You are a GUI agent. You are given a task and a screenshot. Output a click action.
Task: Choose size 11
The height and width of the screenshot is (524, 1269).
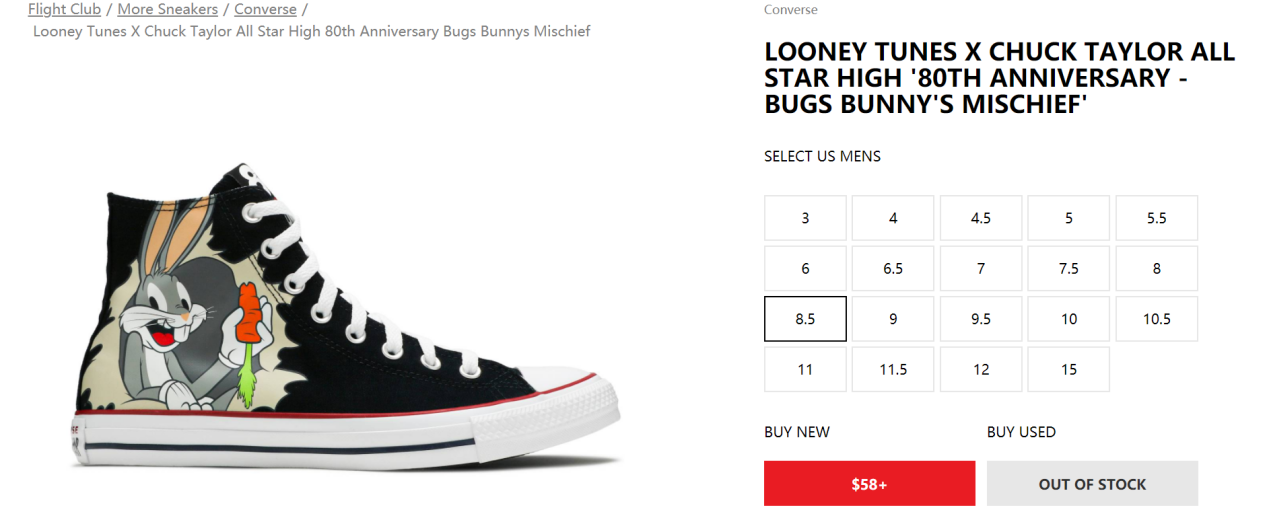coord(805,370)
